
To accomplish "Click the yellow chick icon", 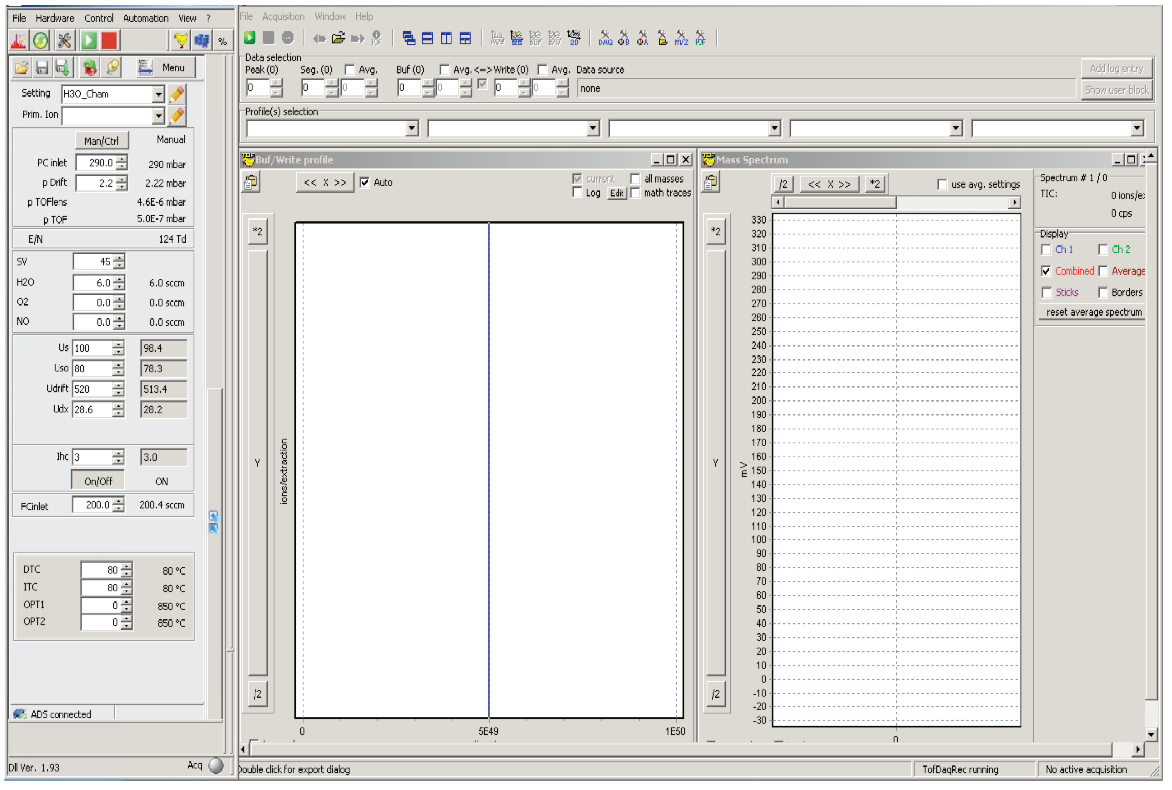I will pos(181,41).
